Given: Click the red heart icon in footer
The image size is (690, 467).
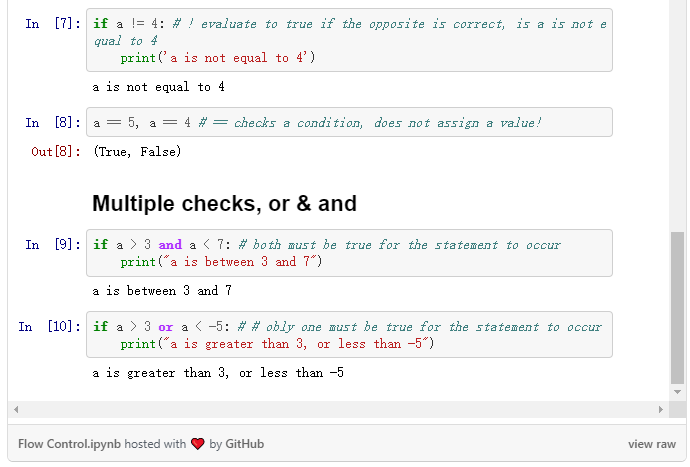Looking at the screenshot, I should (197, 444).
